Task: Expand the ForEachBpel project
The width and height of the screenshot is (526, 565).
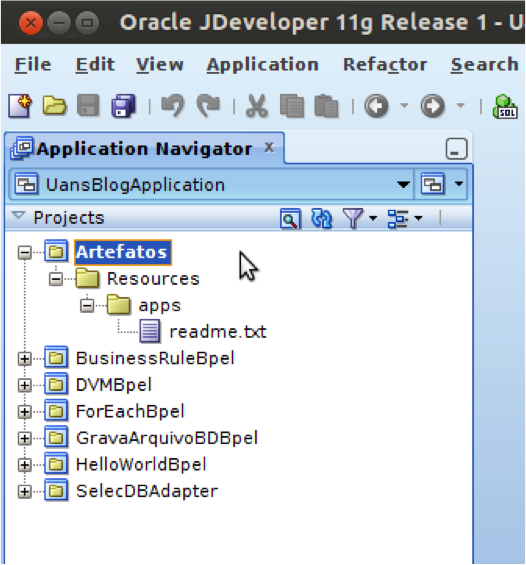Action: click(24, 412)
